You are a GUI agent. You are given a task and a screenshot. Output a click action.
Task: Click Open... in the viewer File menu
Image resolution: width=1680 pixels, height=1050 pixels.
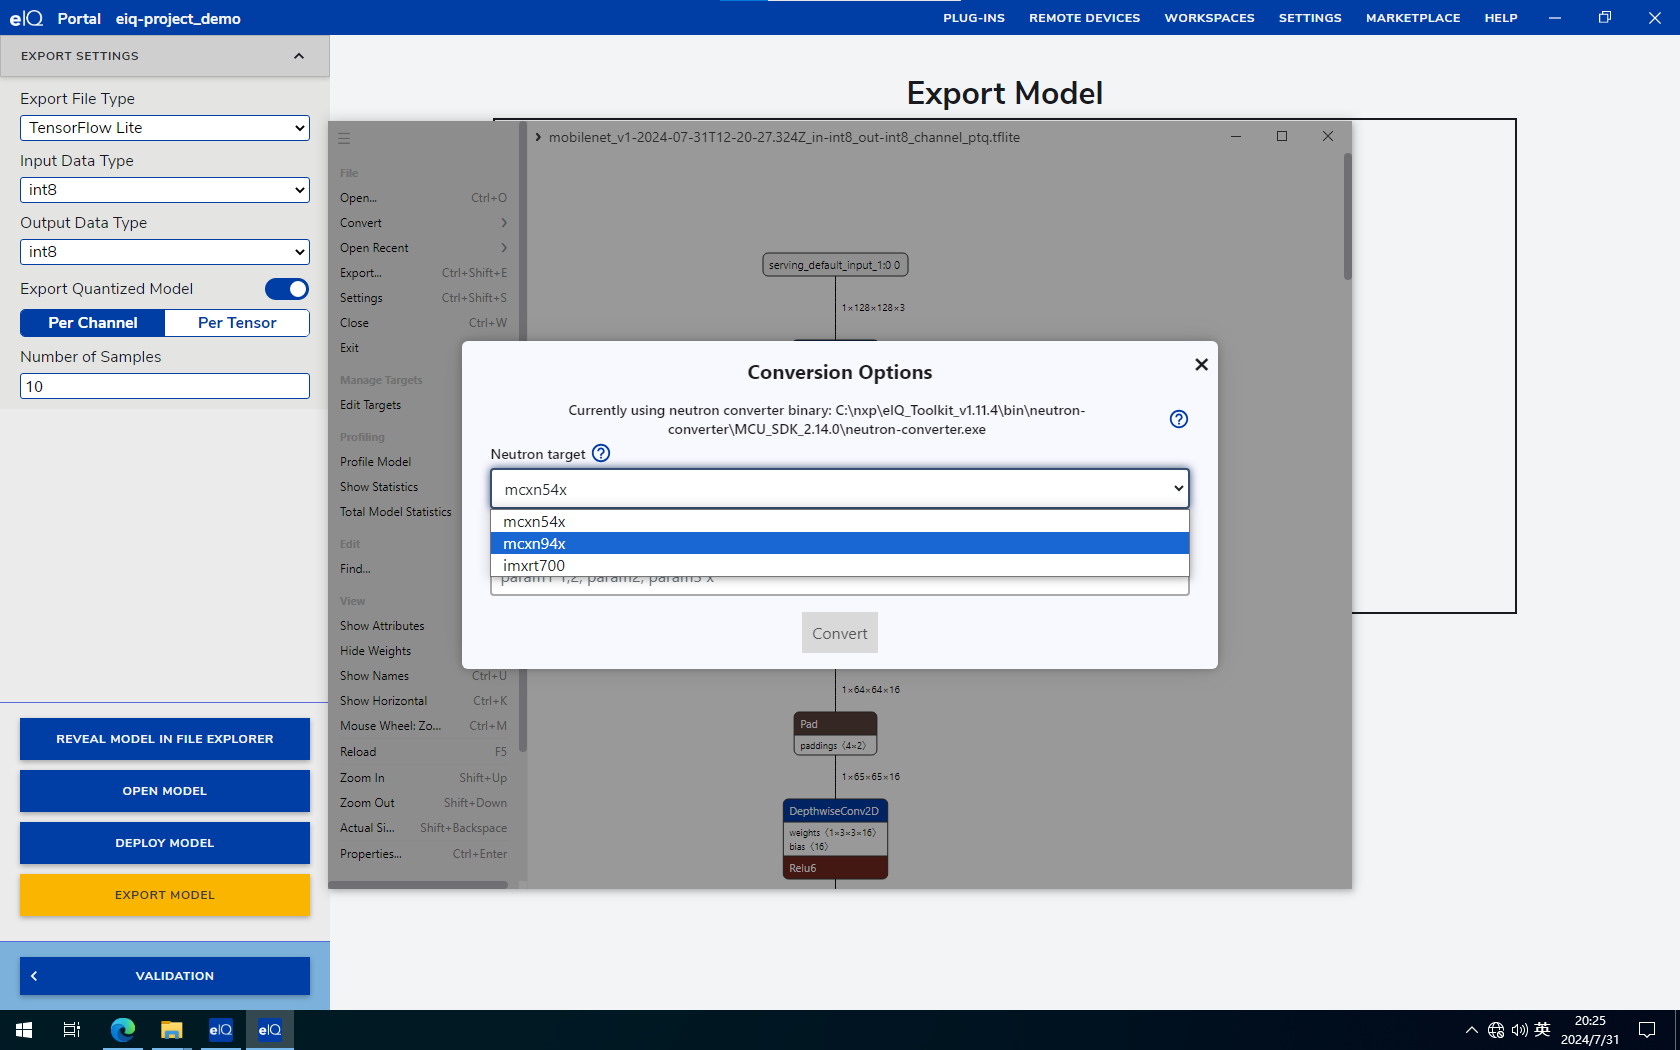[423, 198]
